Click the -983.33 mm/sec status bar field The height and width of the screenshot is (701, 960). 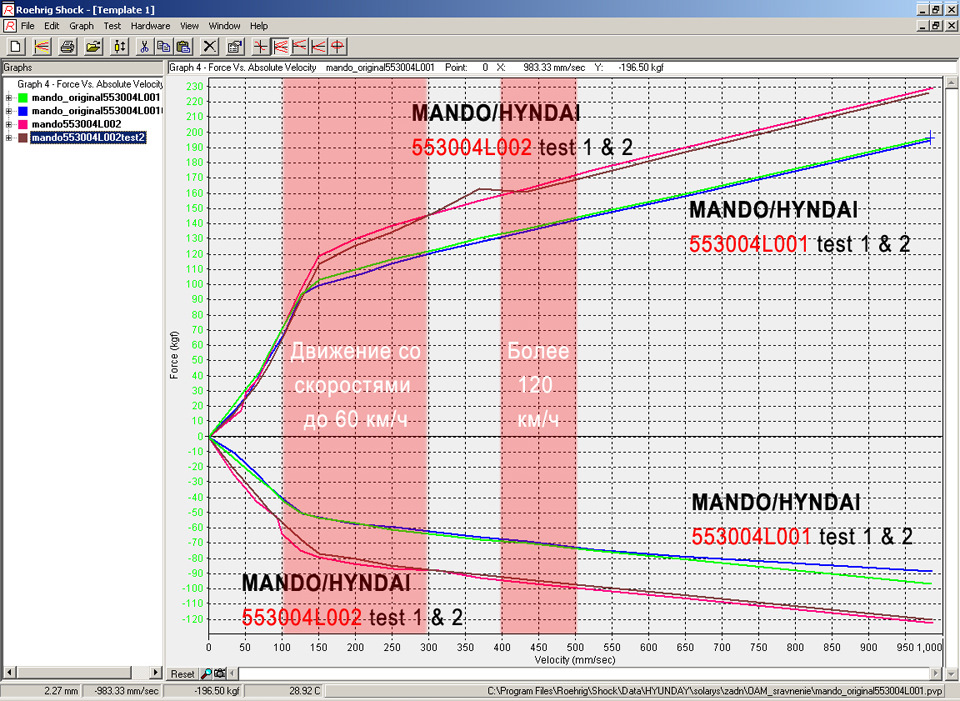coord(122,691)
